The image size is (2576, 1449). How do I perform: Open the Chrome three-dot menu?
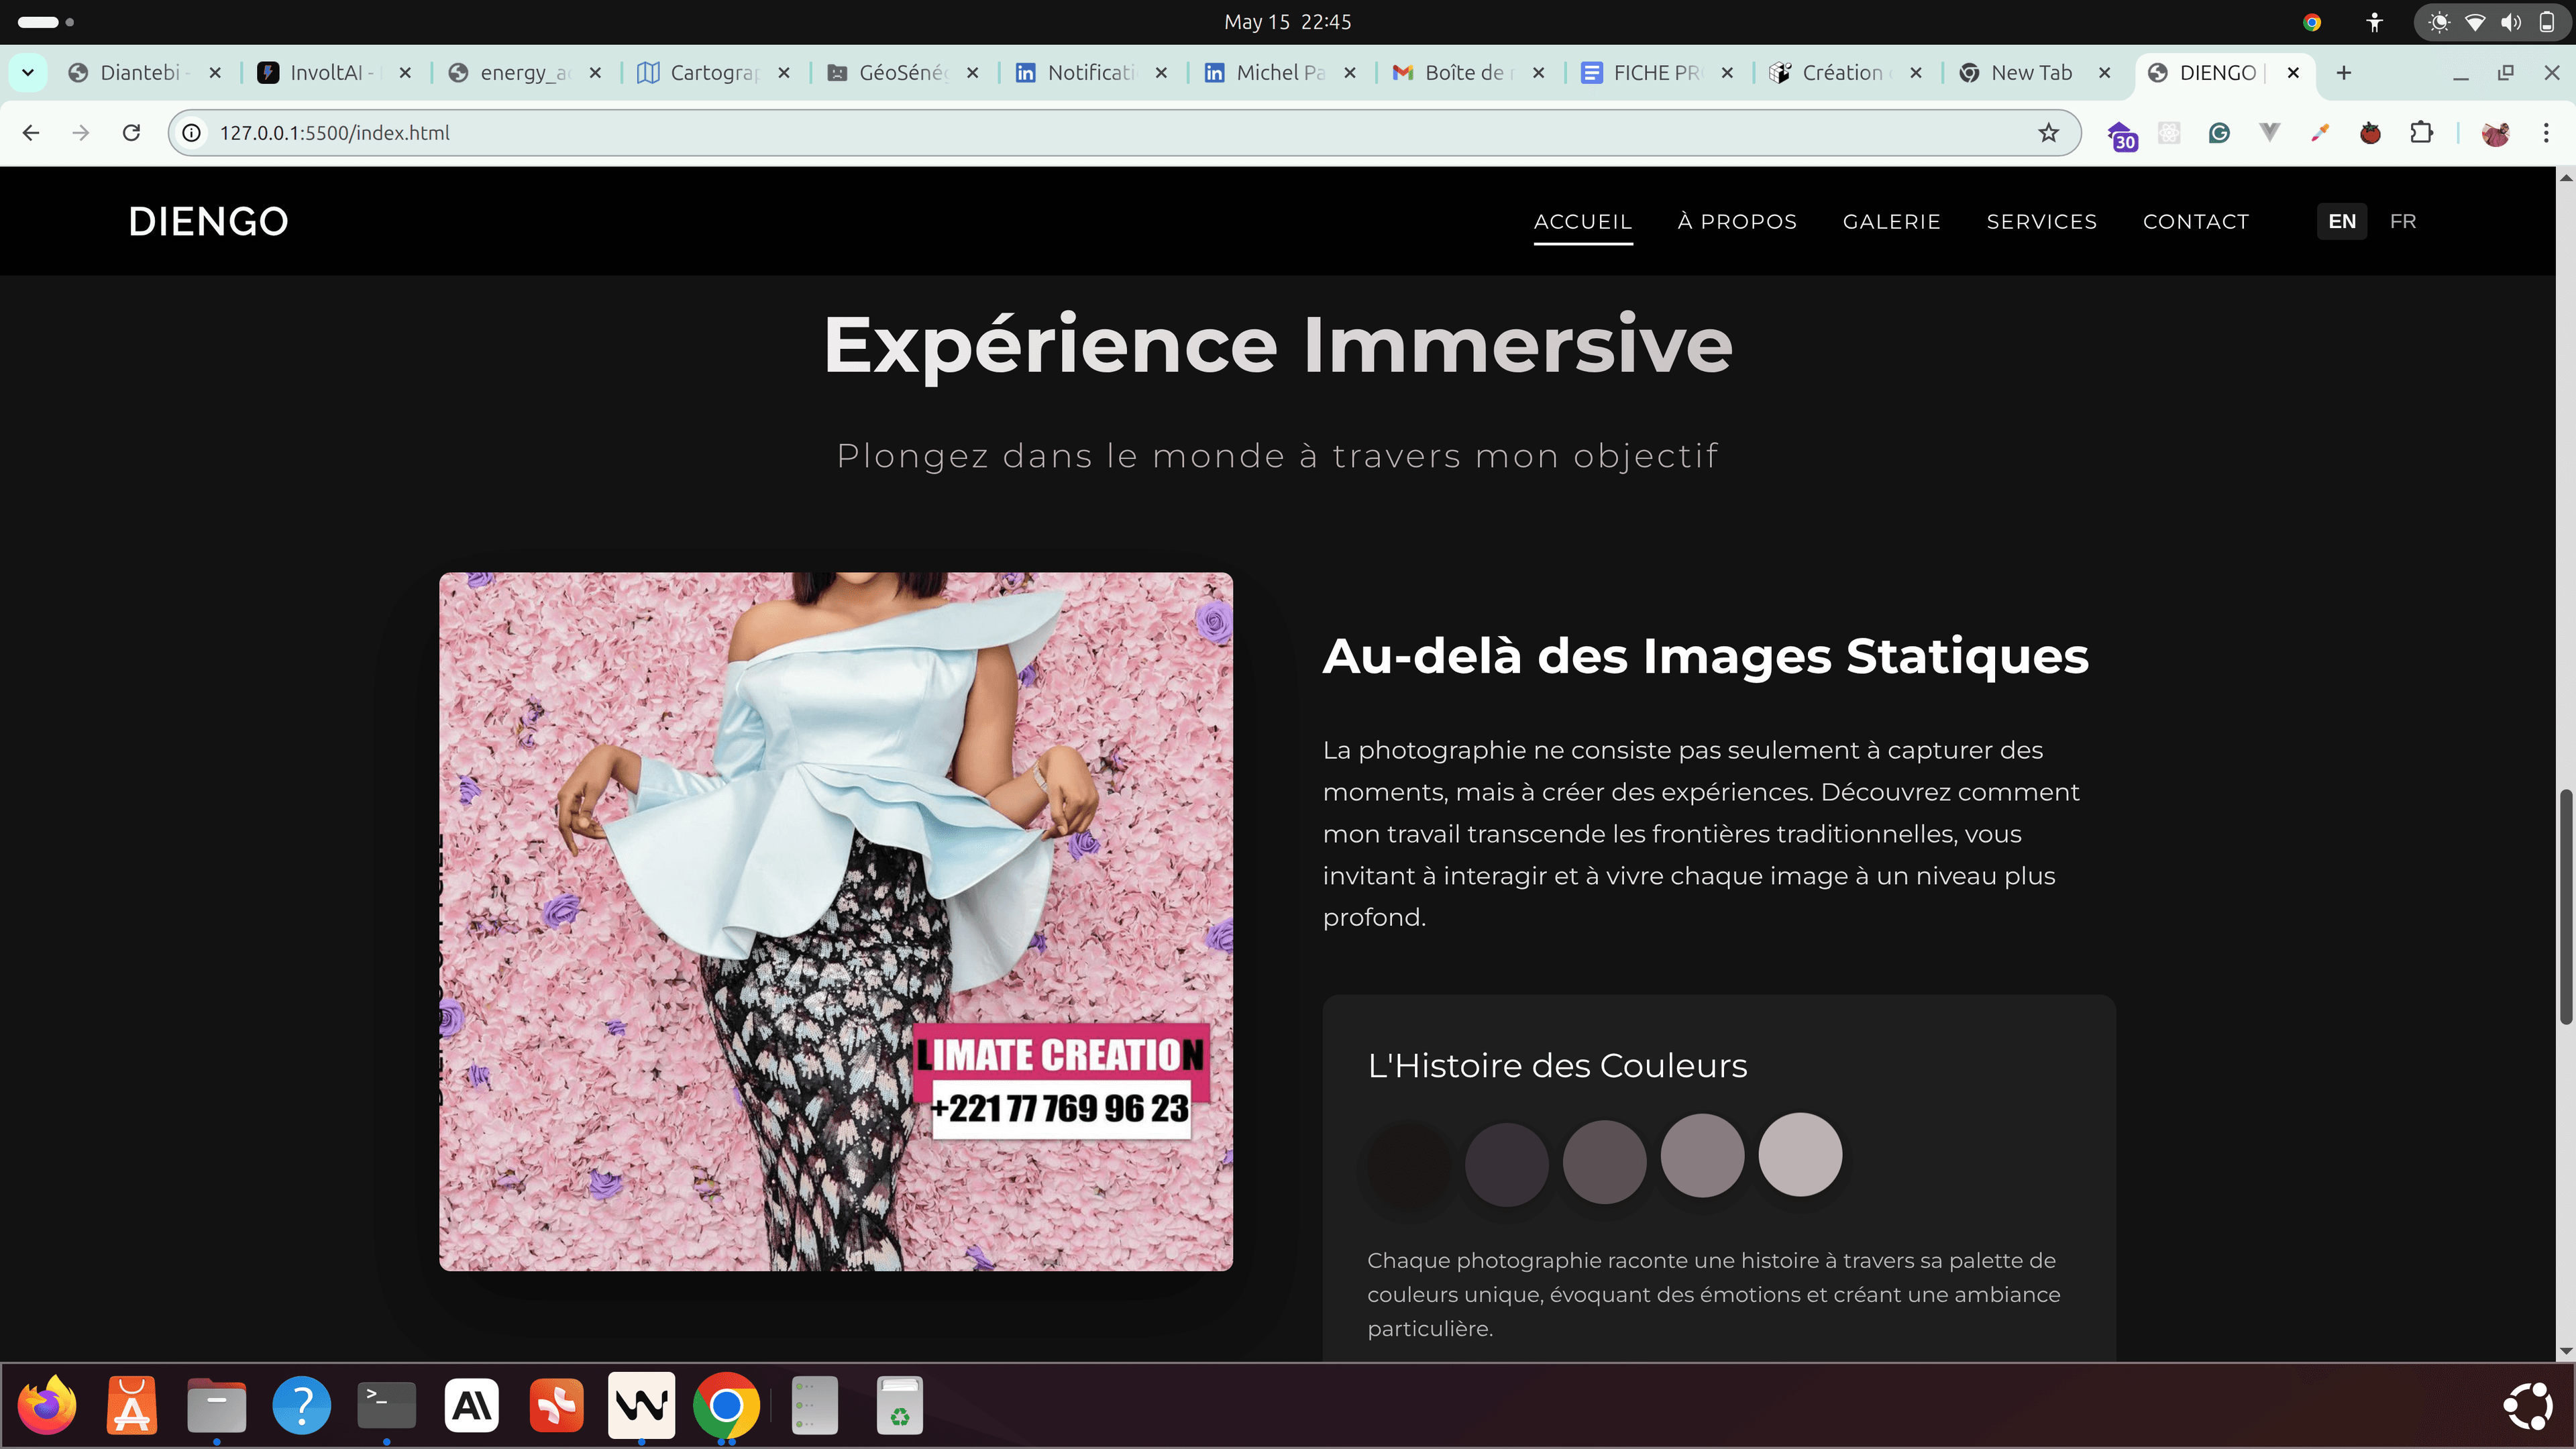click(x=2546, y=133)
